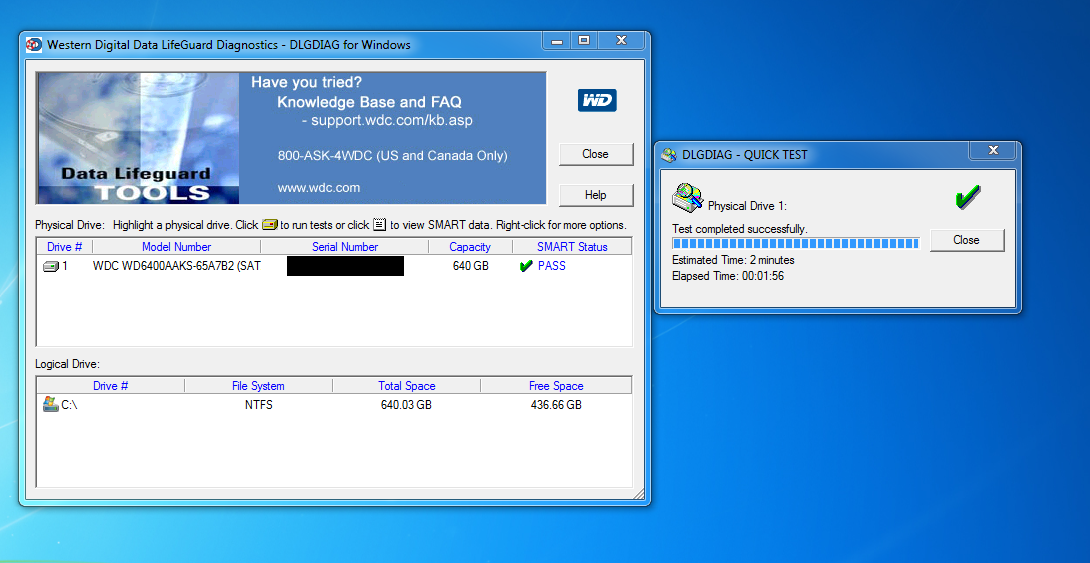
Task: Click the Quick Test drive scan icon
Action: pyautogui.click(x=688, y=197)
